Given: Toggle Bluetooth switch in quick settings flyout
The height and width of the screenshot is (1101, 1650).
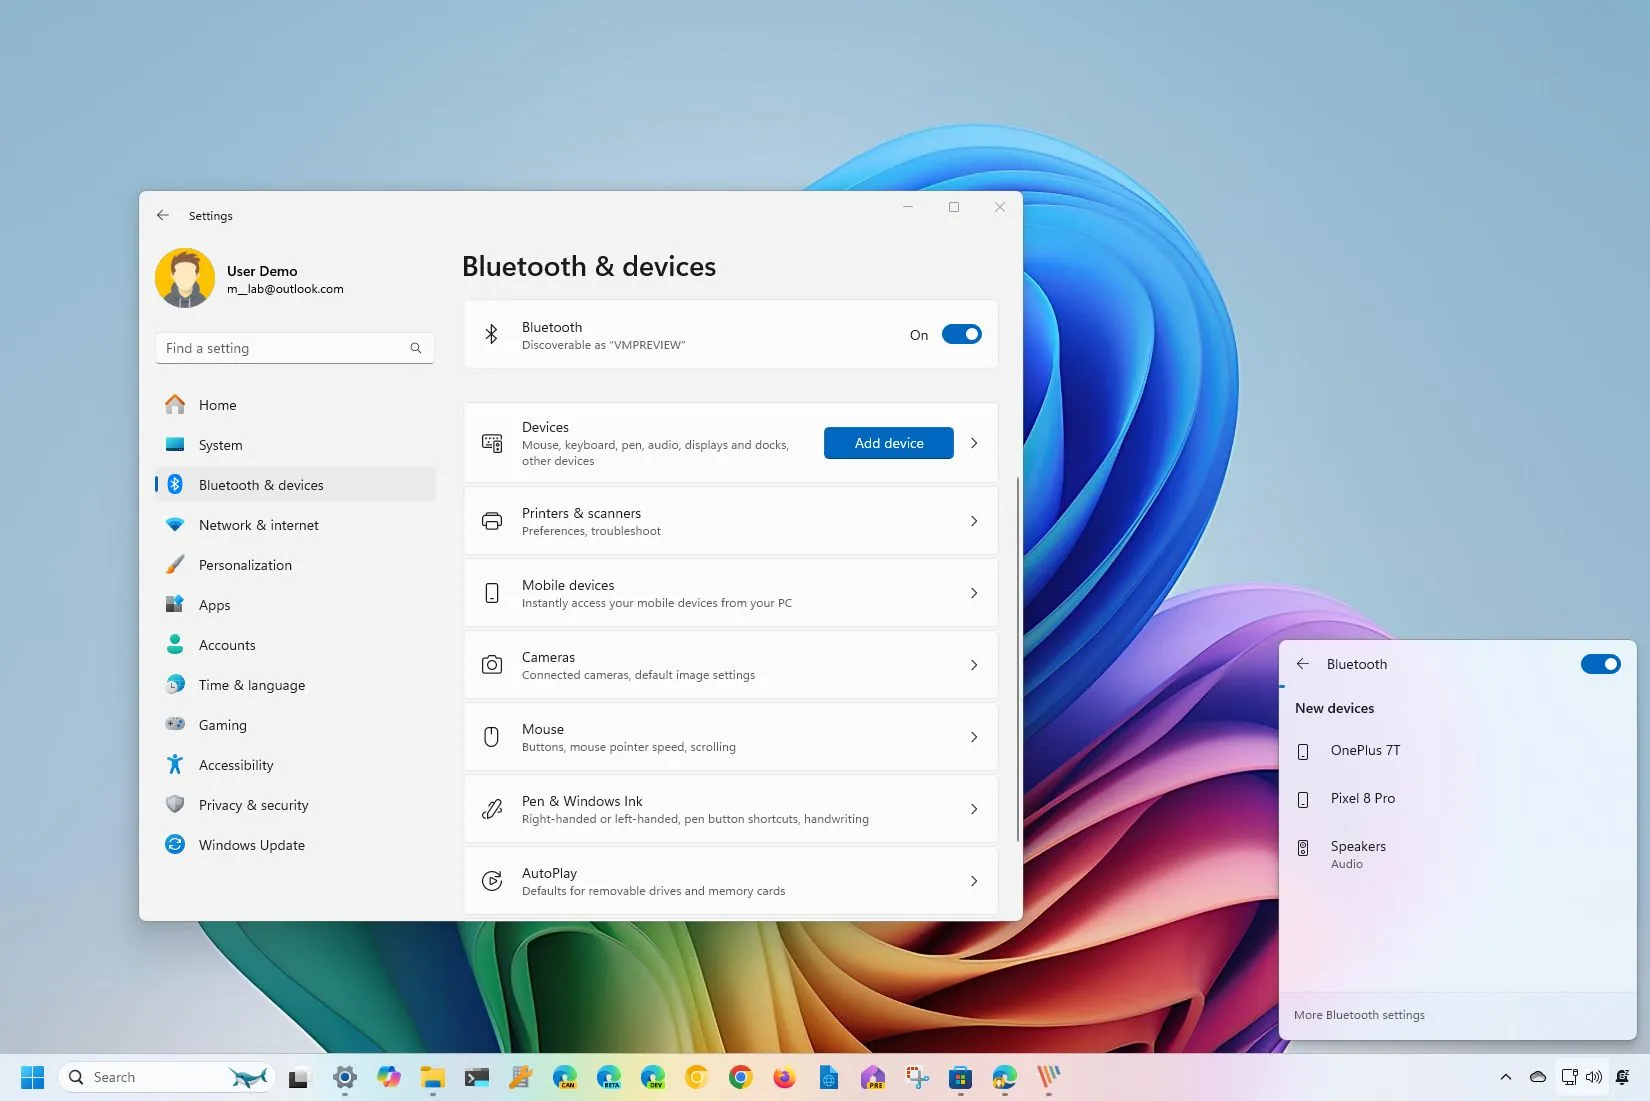Looking at the screenshot, I should 1600,664.
